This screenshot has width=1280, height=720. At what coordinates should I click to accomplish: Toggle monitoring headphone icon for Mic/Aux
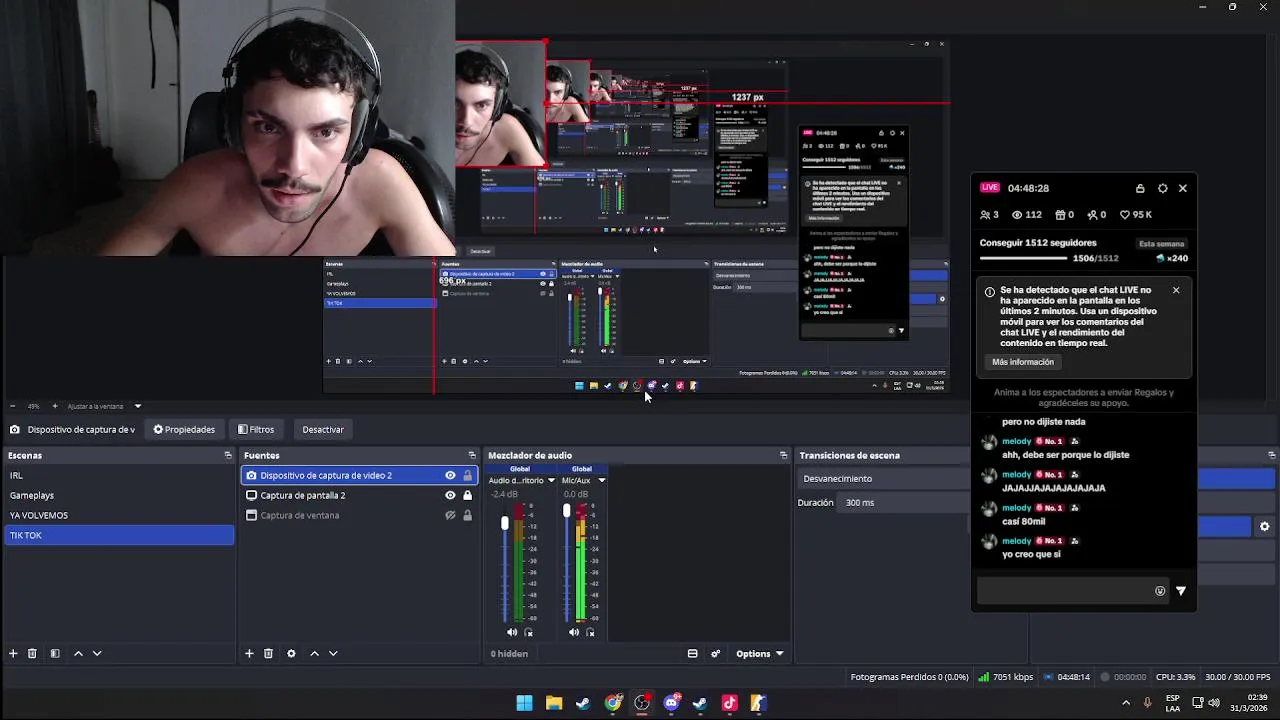[590, 632]
